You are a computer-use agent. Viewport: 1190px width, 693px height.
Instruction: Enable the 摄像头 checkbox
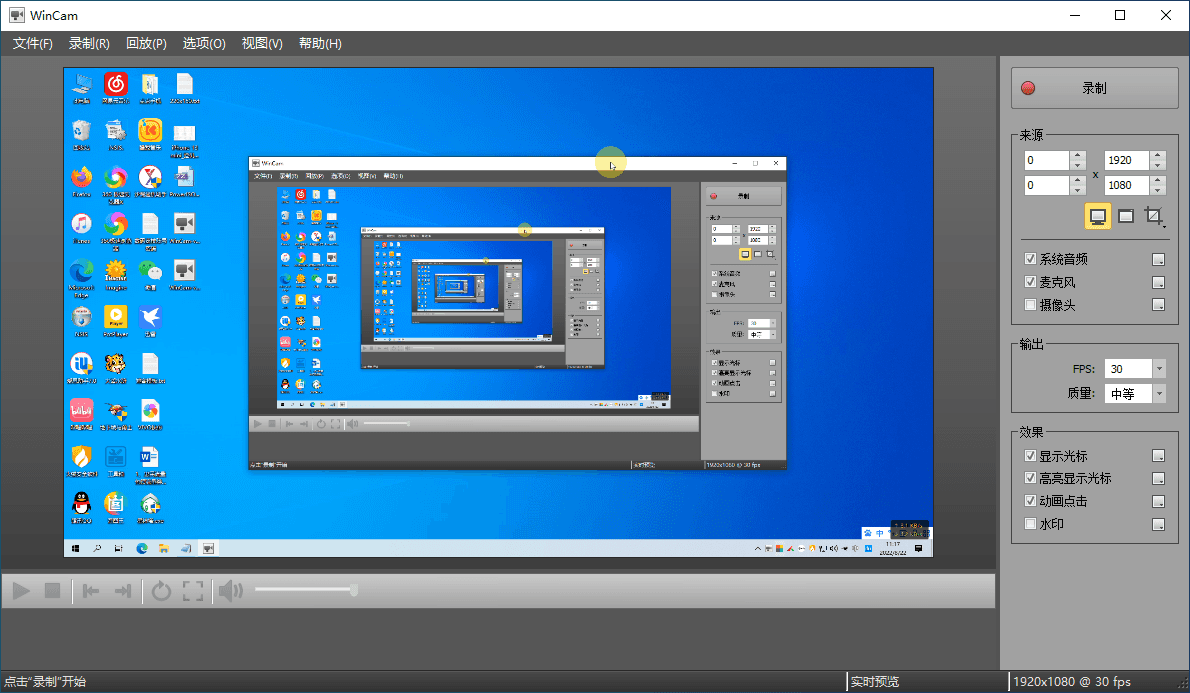pyautogui.click(x=1031, y=305)
